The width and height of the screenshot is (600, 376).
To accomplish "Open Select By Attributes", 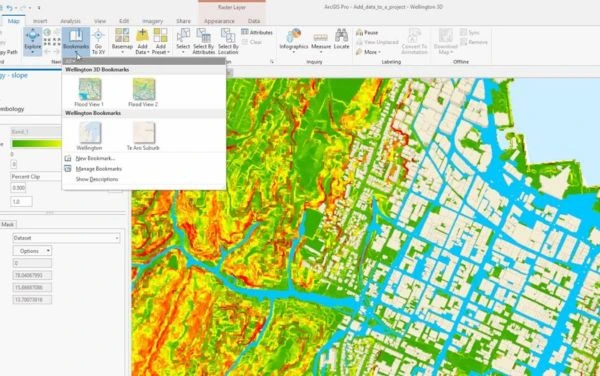I will tap(203, 41).
